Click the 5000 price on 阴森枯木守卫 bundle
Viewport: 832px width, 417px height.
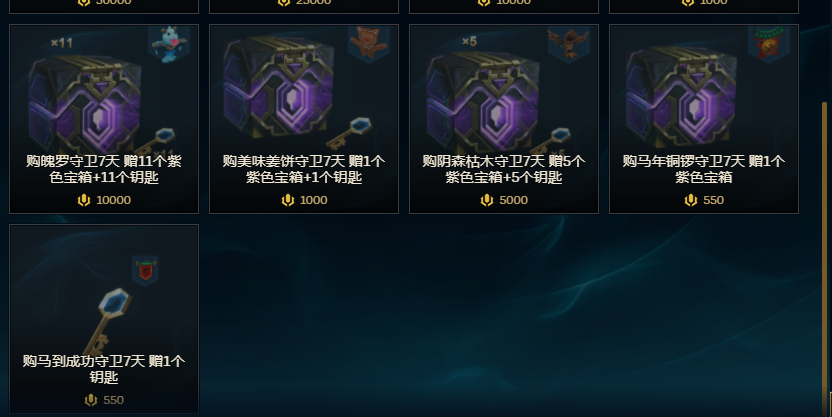504,200
